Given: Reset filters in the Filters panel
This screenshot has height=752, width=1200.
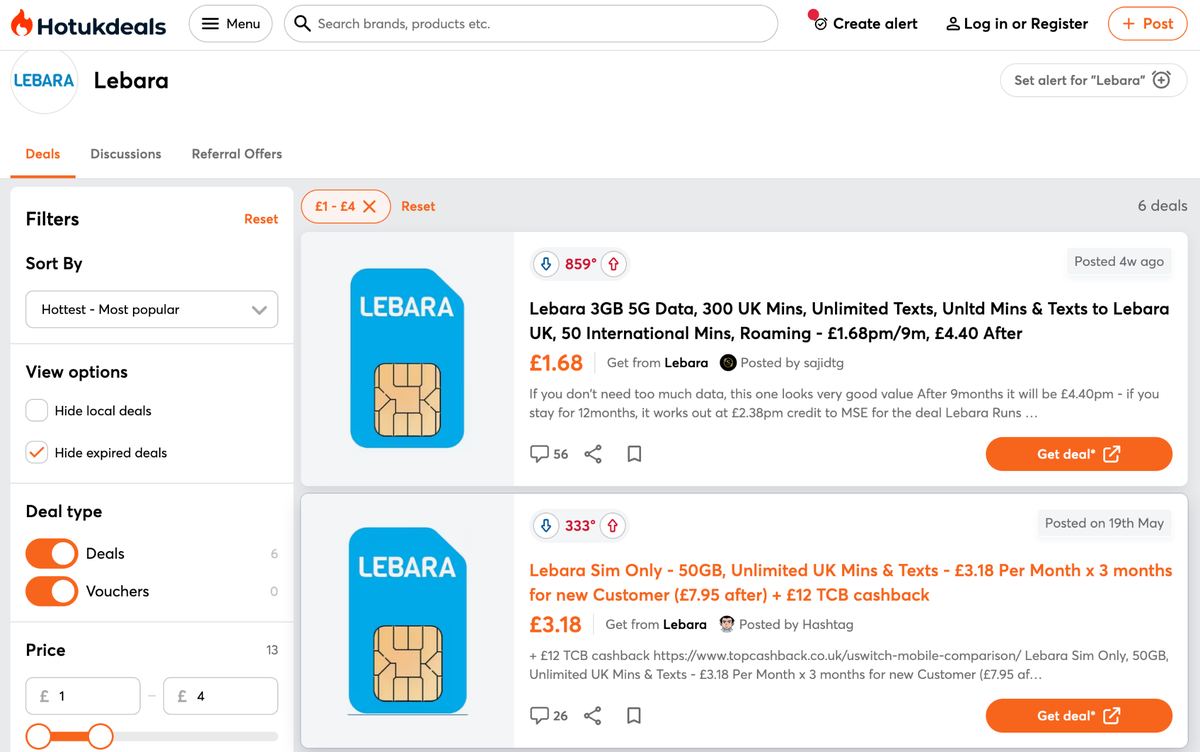Looking at the screenshot, I should pos(261,219).
